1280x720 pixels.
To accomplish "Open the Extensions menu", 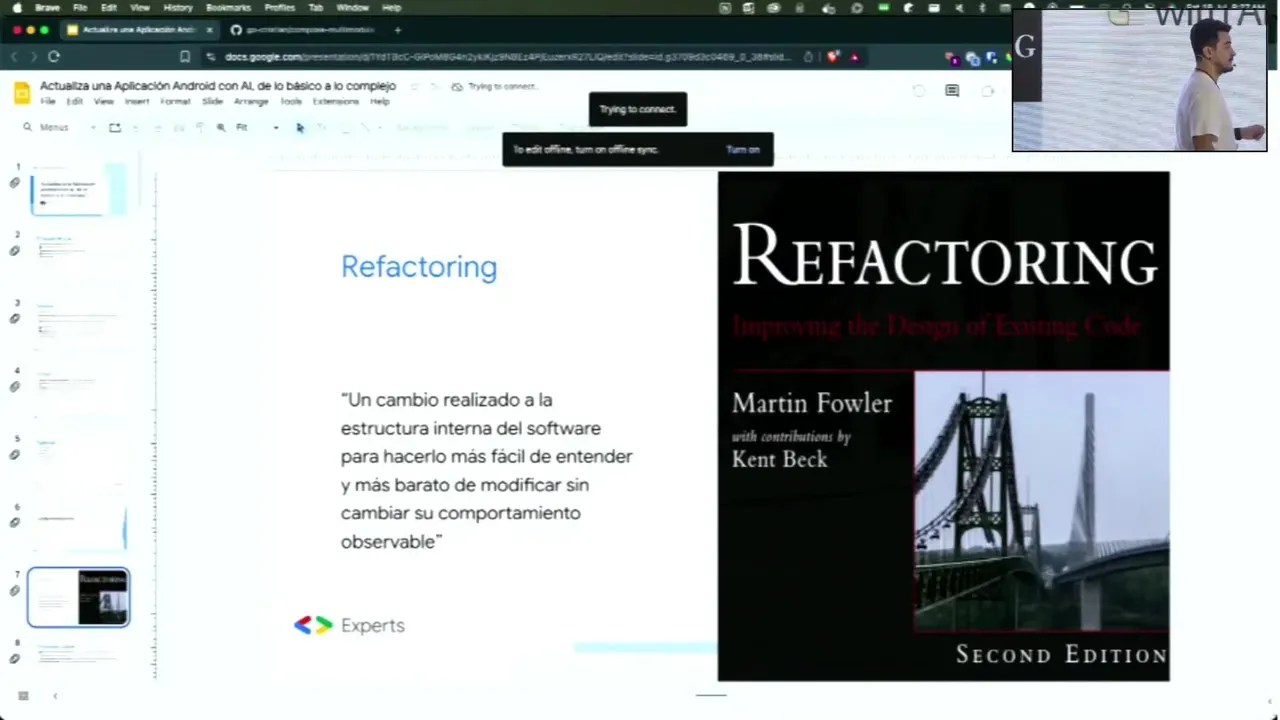I will (x=335, y=102).
